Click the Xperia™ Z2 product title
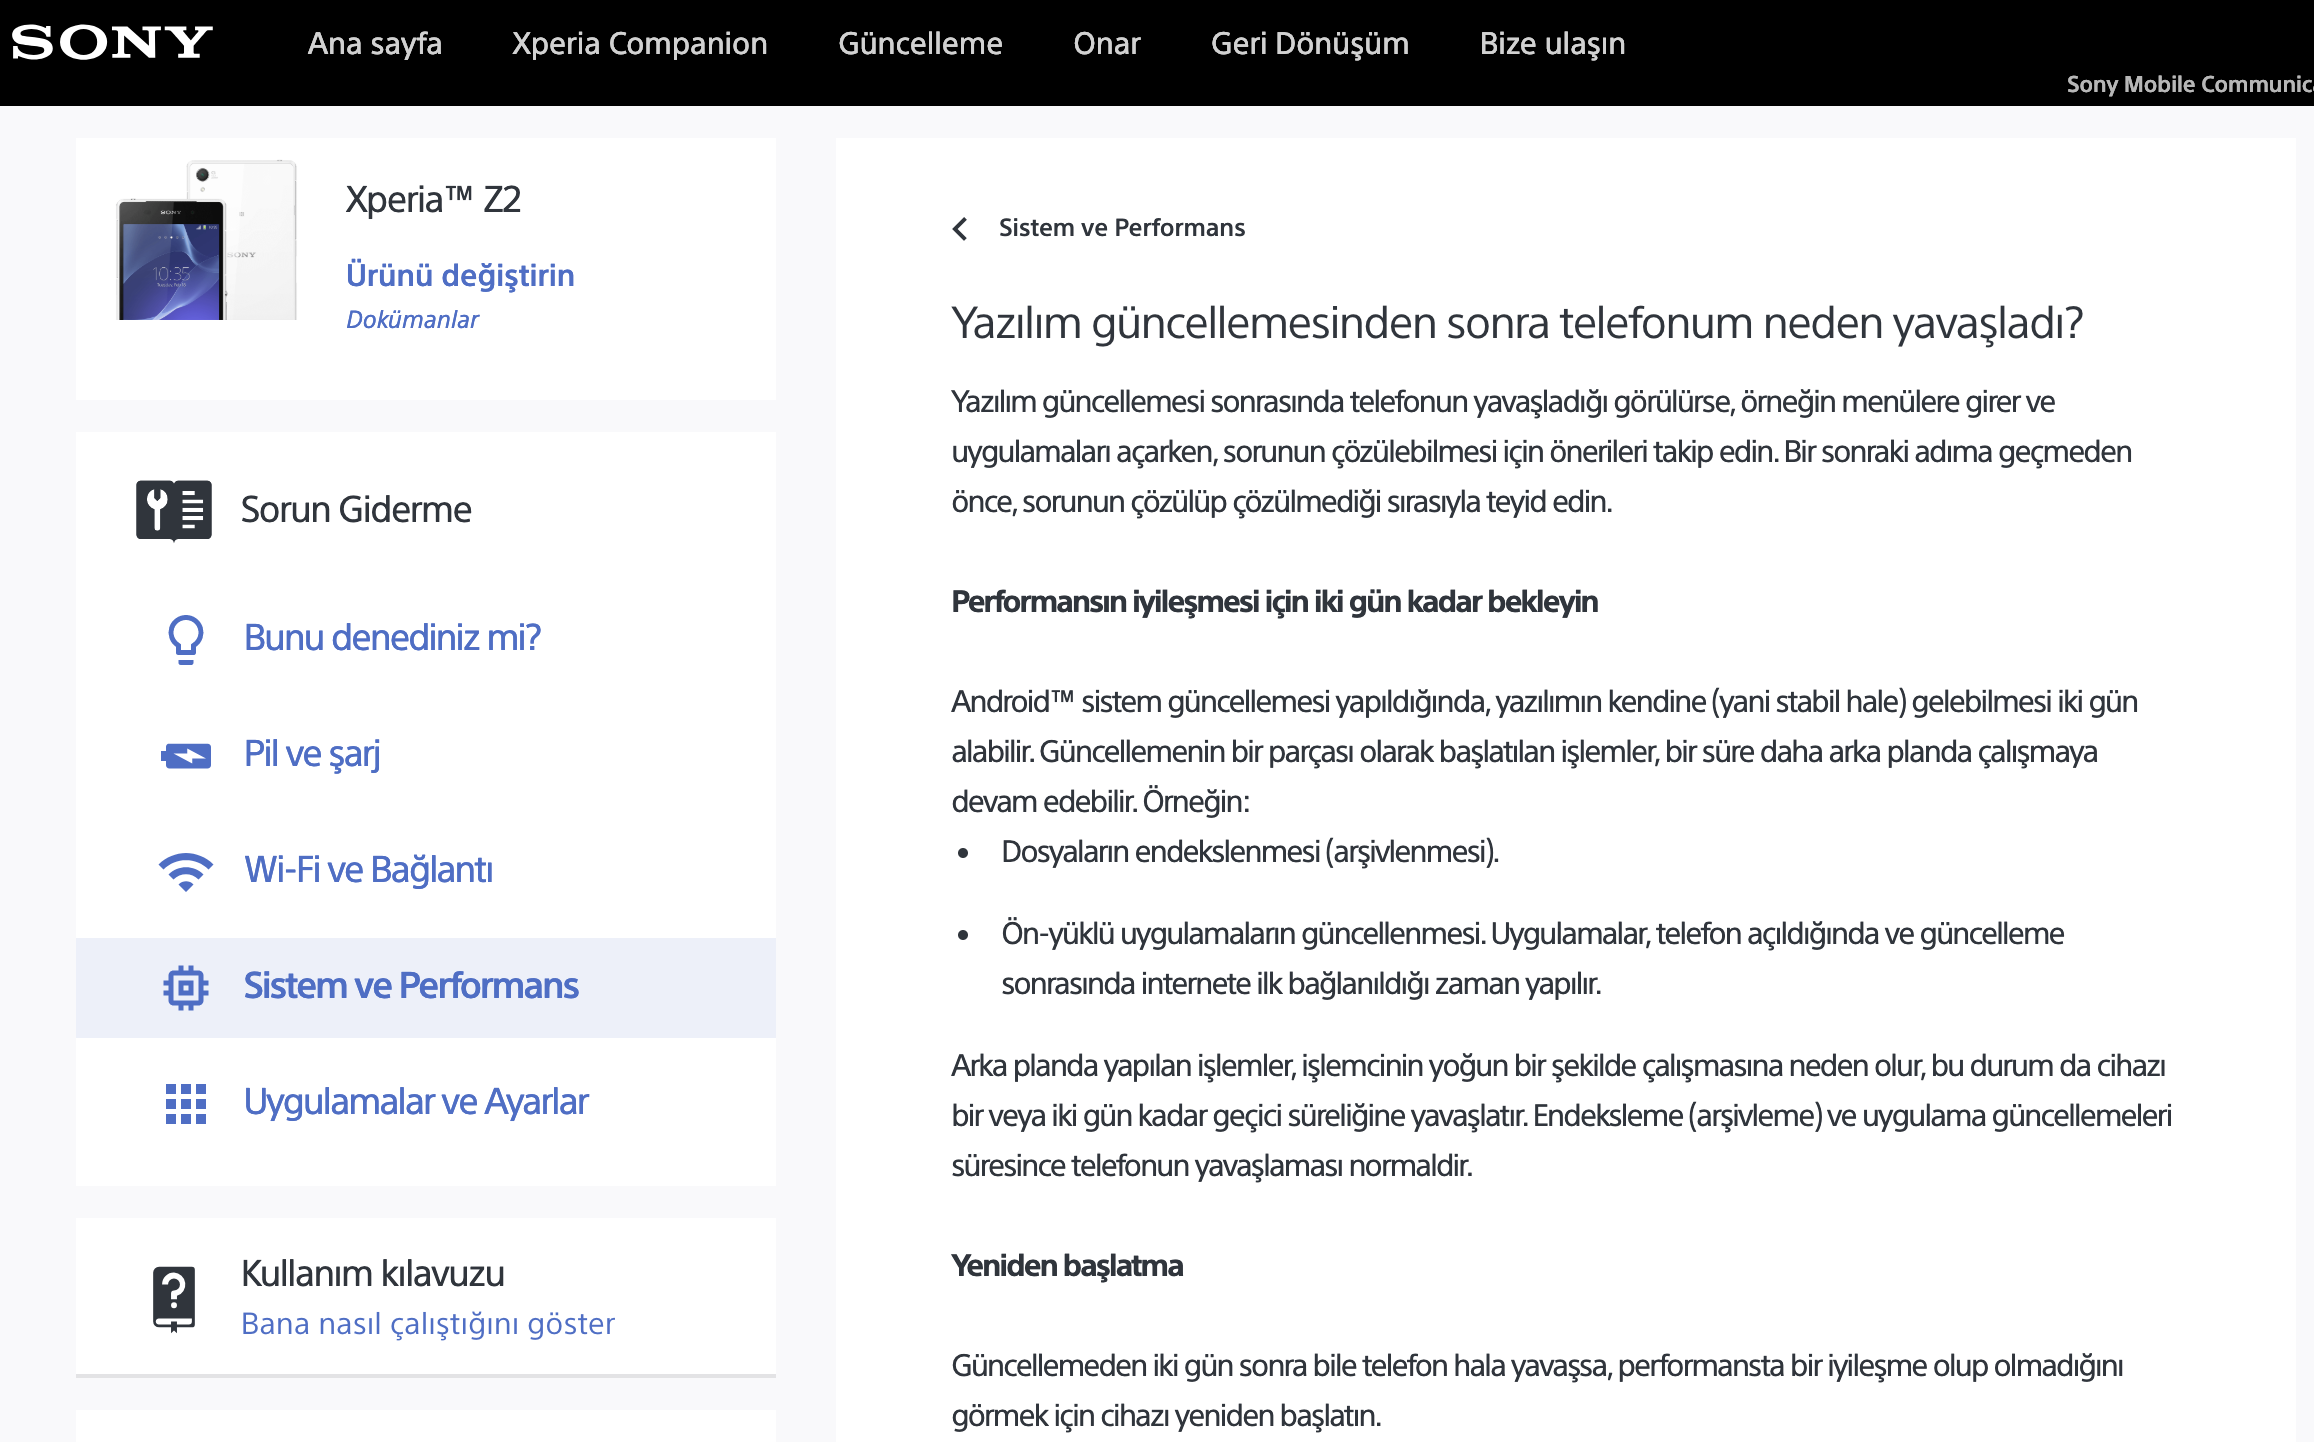This screenshot has width=2314, height=1442. (x=433, y=199)
